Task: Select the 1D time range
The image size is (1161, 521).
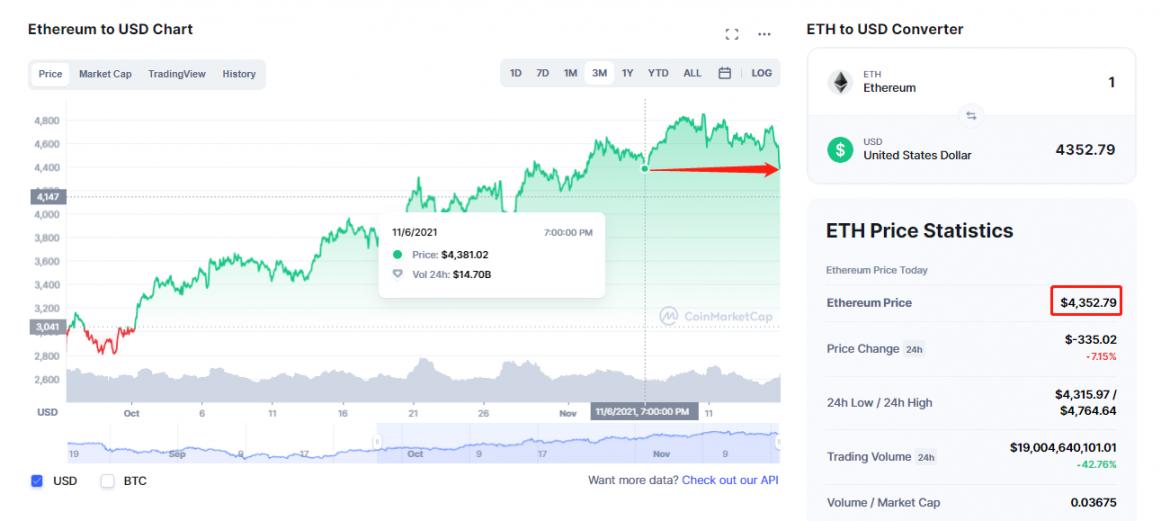Action: pos(516,73)
